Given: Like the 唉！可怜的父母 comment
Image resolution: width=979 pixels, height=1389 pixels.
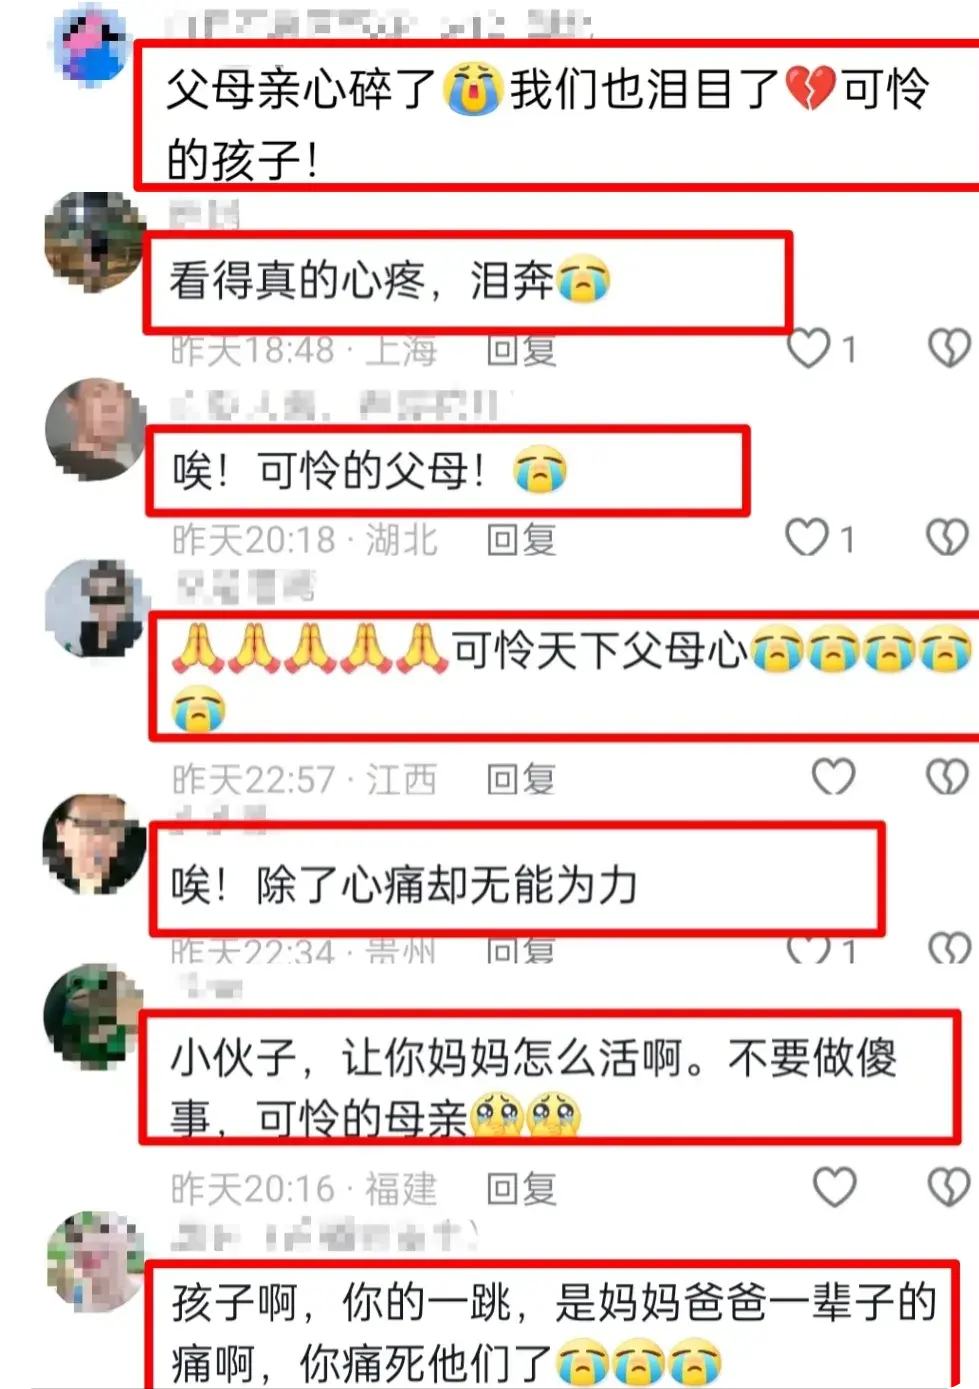Looking at the screenshot, I should [x=807, y=538].
